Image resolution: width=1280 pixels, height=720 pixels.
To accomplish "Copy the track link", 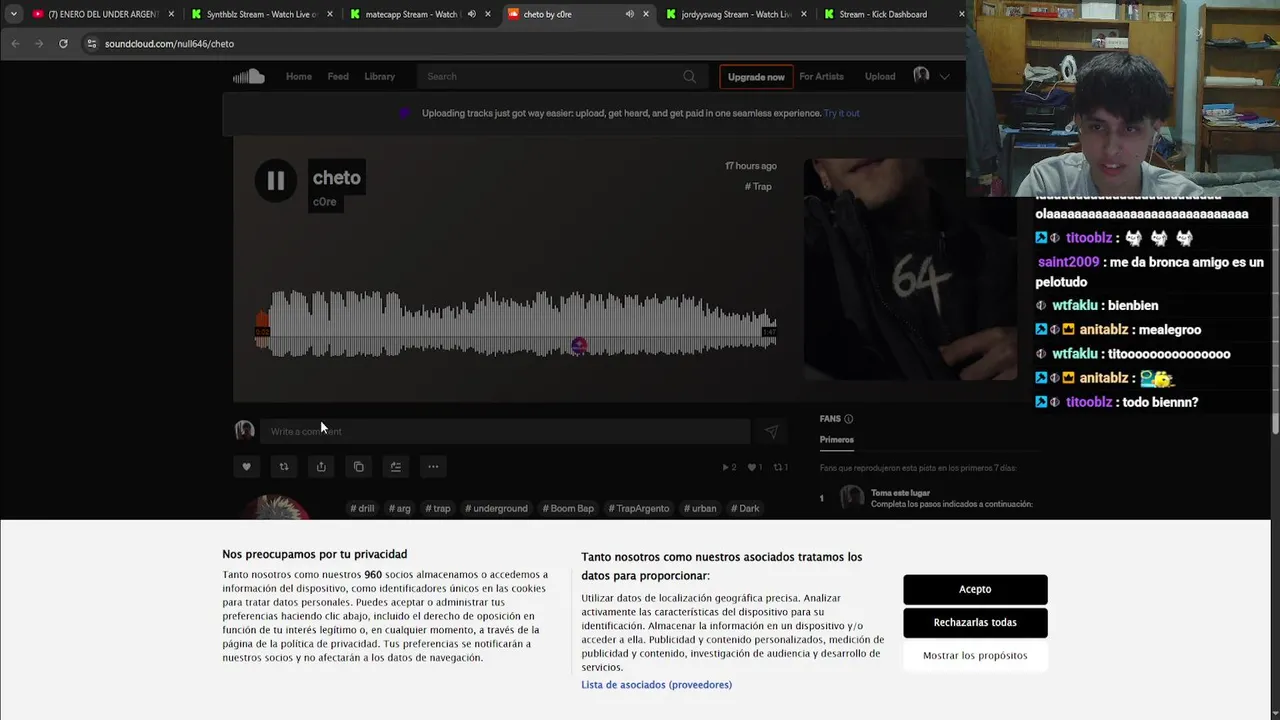I will [x=358, y=466].
